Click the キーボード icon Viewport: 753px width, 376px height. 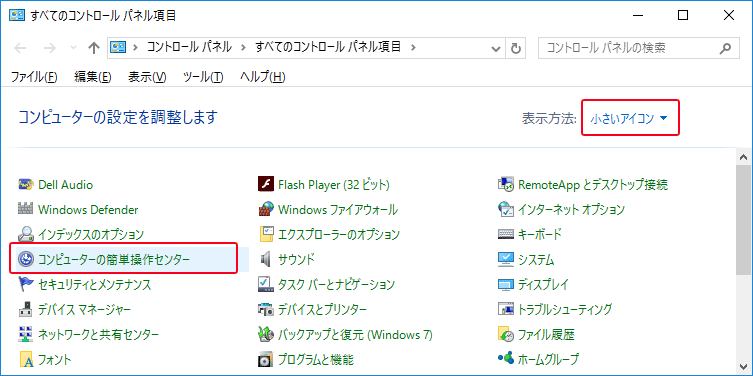click(506, 234)
